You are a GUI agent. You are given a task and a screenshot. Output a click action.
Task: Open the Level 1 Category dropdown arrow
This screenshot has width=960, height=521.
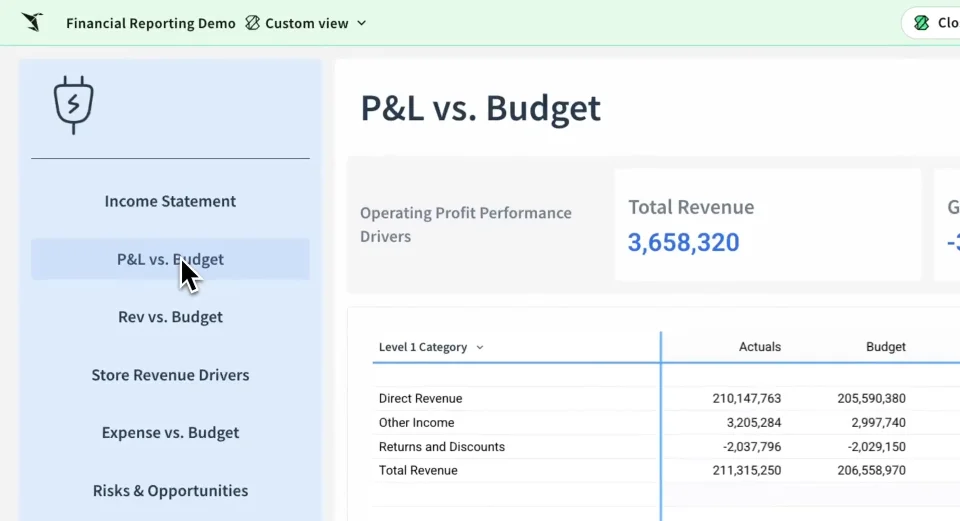coord(480,348)
